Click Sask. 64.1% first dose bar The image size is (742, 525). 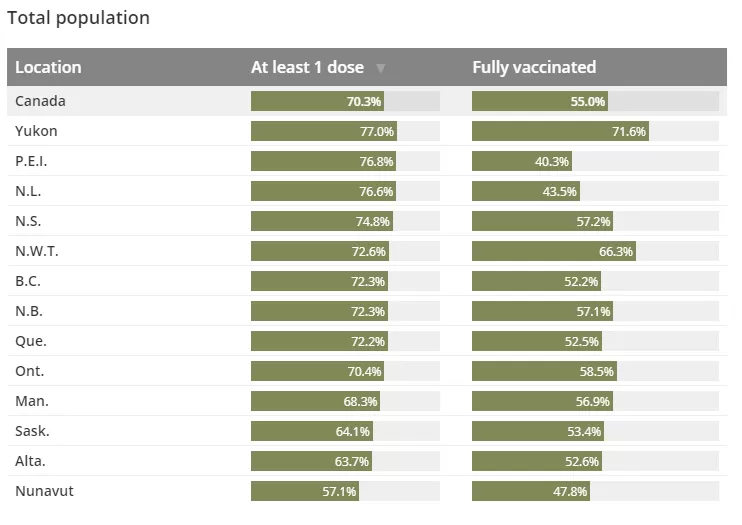pos(312,431)
